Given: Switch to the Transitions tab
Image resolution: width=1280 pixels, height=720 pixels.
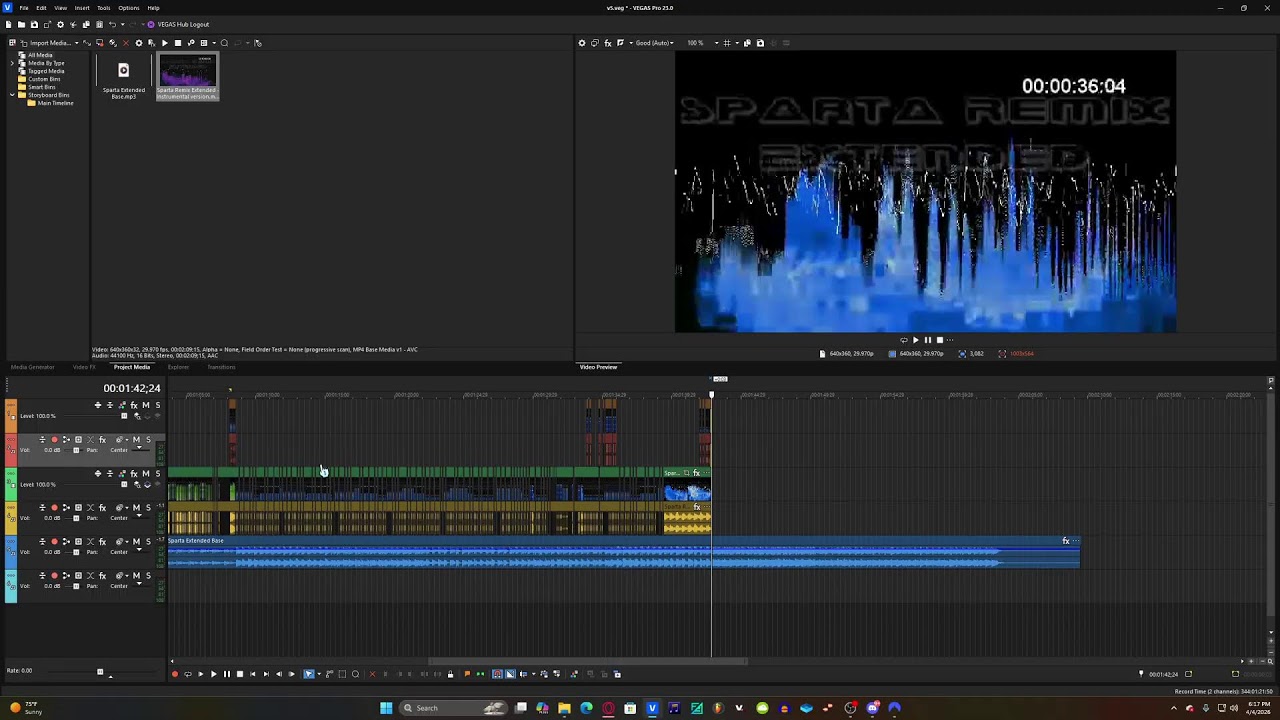Looking at the screenshot, I should click(221, 367).
